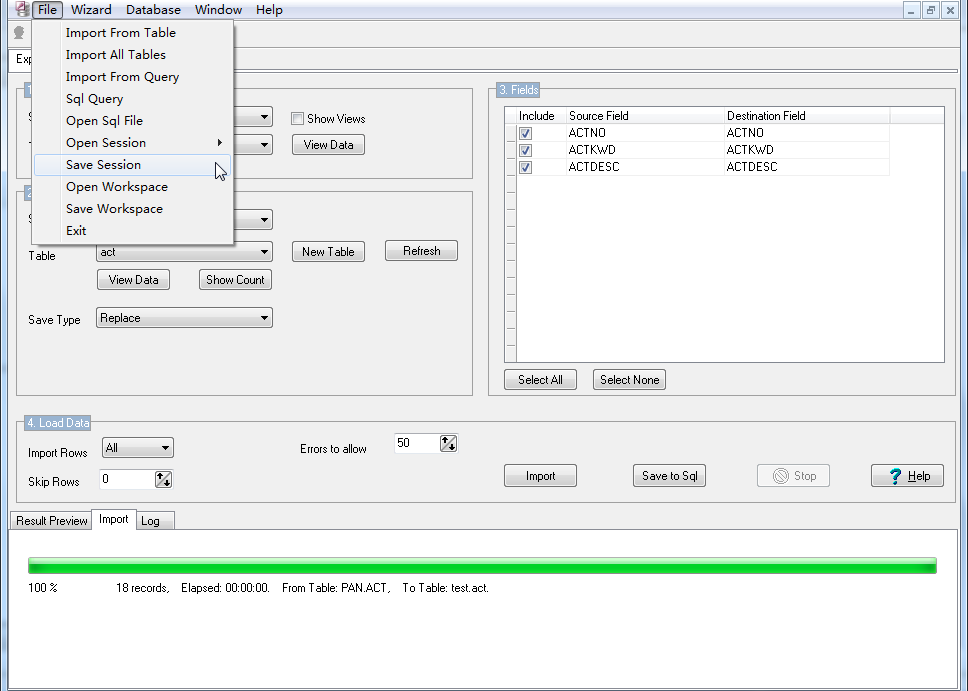Click the green import progress bar
The height and width of the screenshot is (691, 968).
[x=482, y=566]
